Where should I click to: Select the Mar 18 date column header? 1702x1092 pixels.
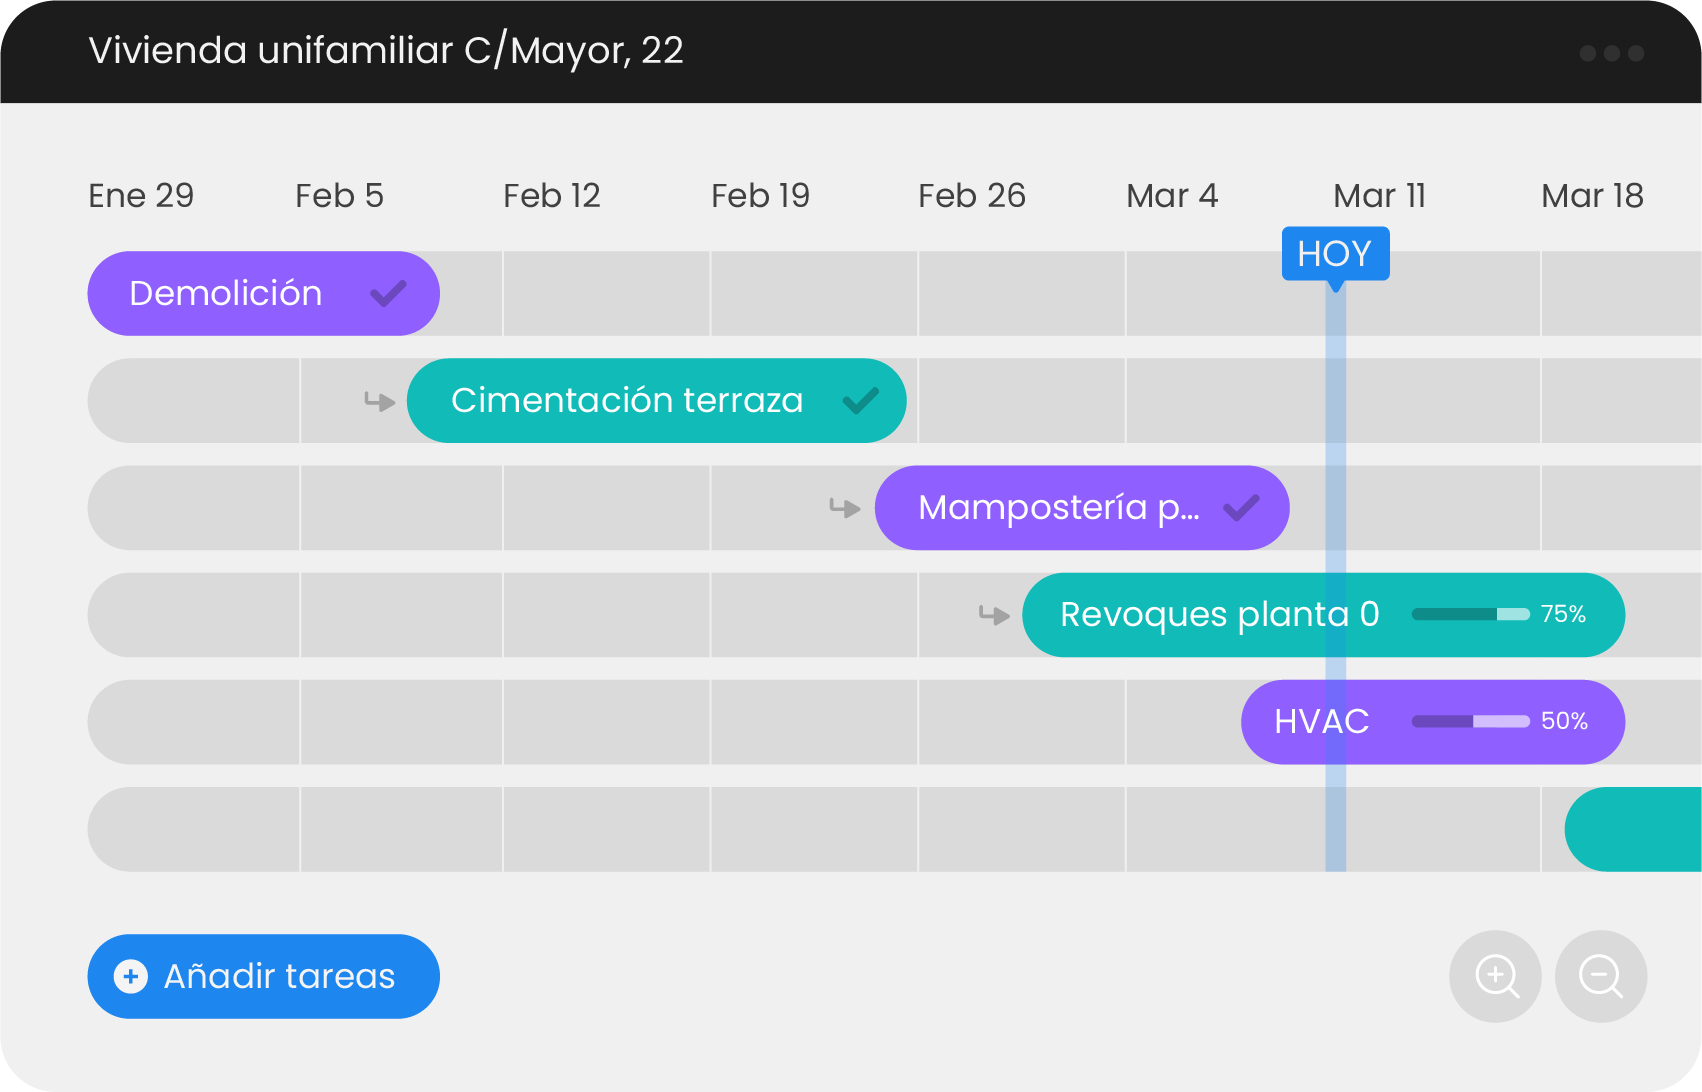coord(1592,196)
